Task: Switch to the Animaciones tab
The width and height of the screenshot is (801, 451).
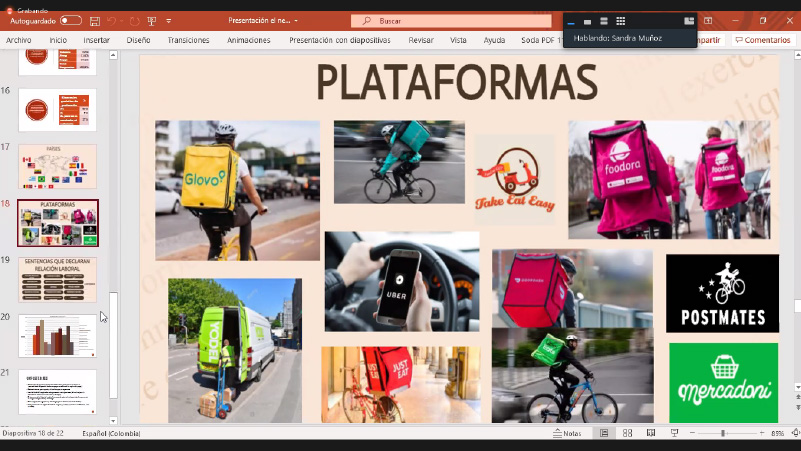Action: (x=249, y=40)
